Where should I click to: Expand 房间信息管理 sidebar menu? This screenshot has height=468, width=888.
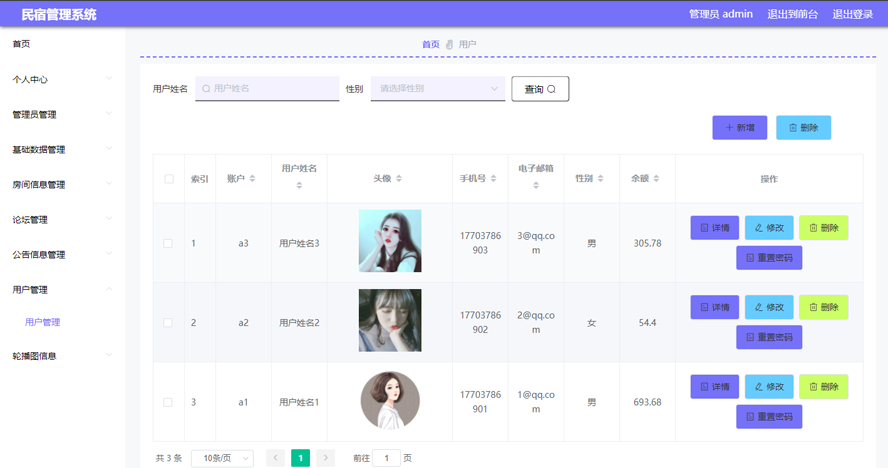click(62, 185)
